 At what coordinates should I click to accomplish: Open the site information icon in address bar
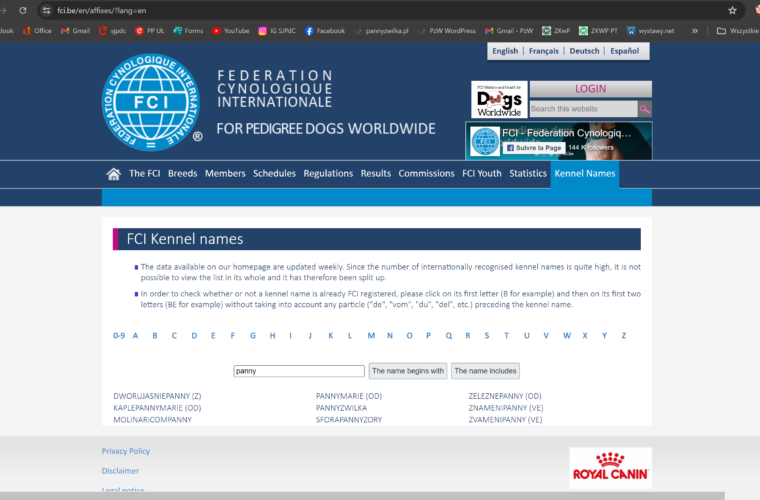coord(46,10)
